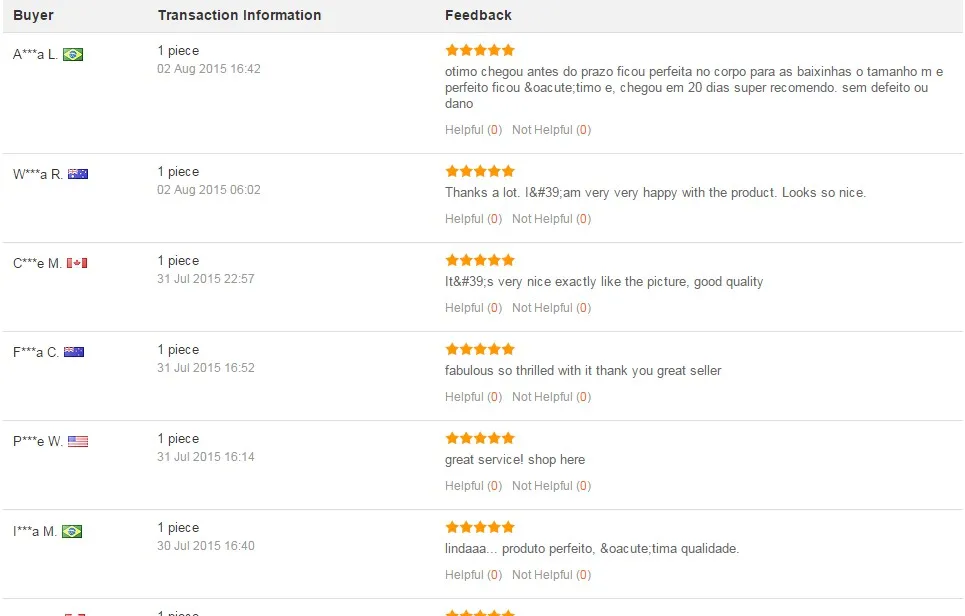Click flag icon beside buyer F***a C.

tap(74, 352)
